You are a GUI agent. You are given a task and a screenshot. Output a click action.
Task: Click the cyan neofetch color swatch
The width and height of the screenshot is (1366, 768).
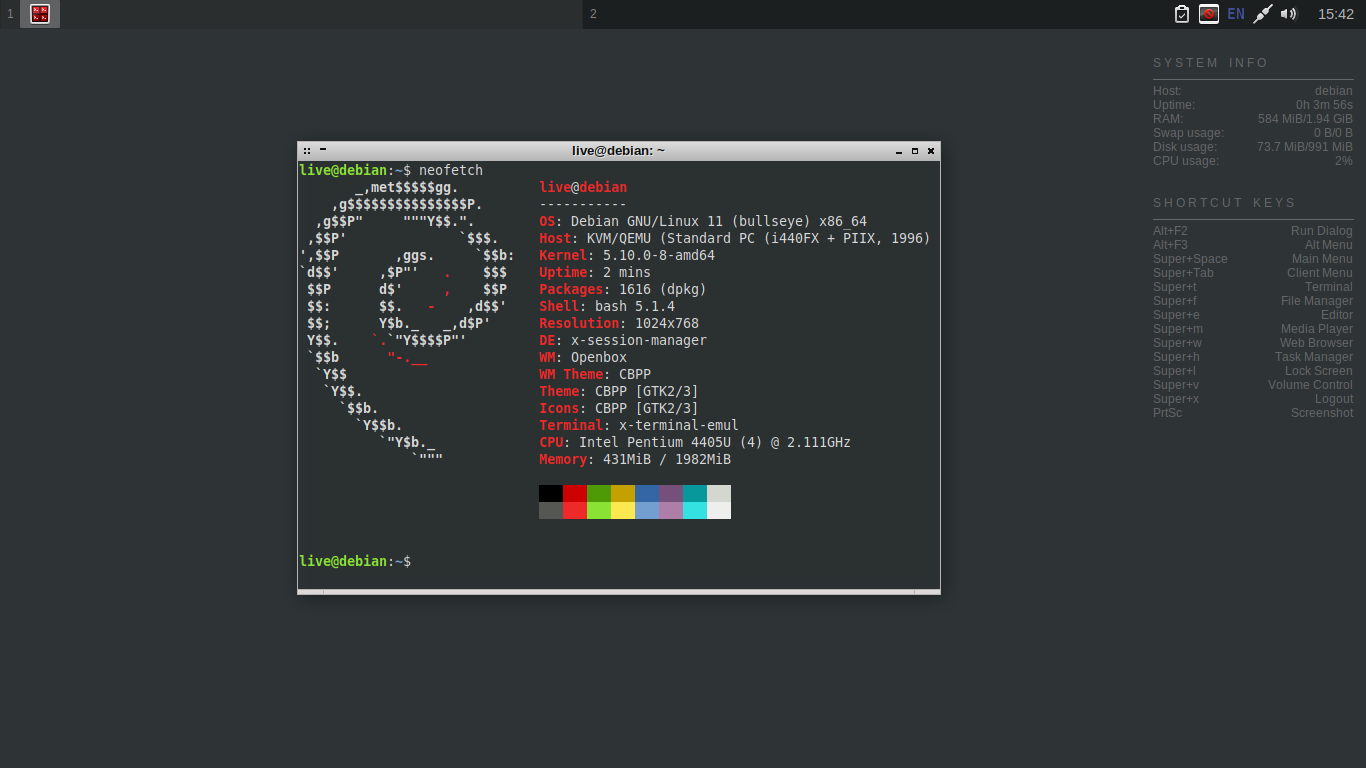point(694,492)
